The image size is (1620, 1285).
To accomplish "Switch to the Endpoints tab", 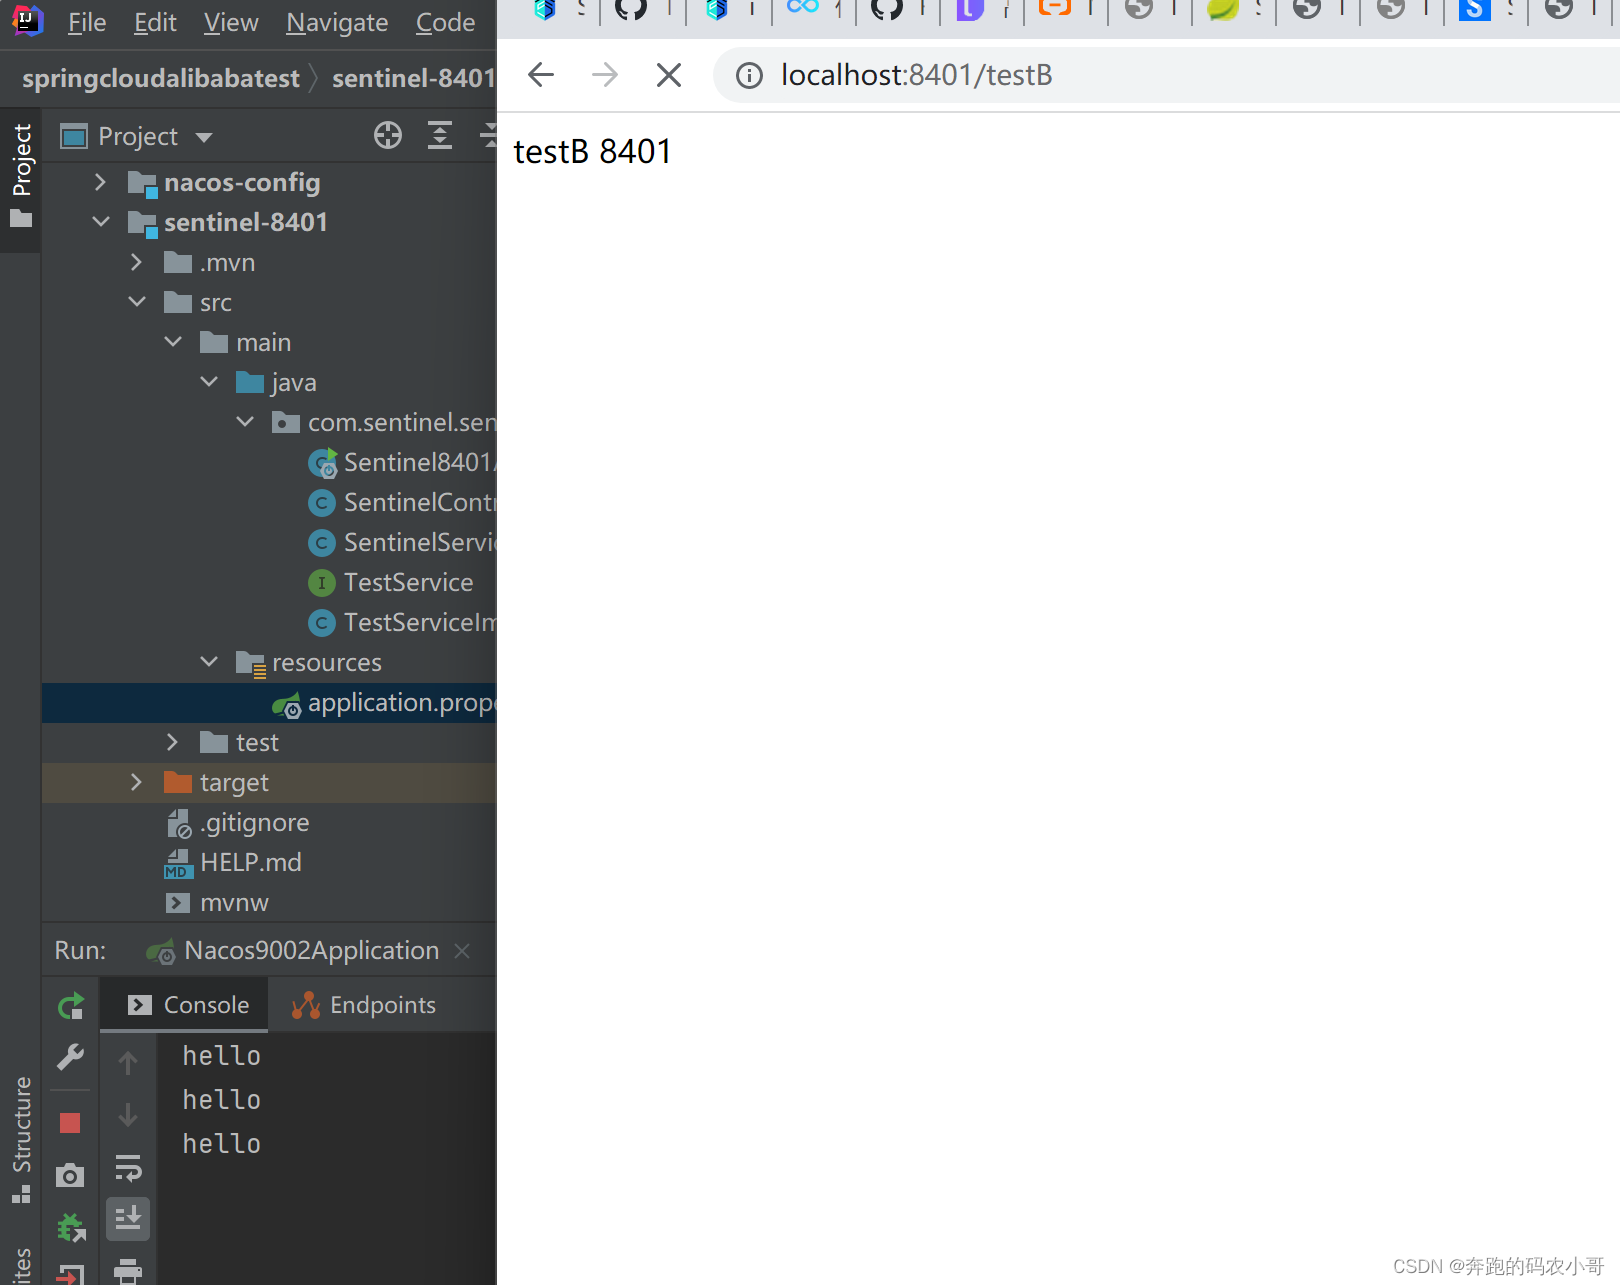I will pos(364,1005).
